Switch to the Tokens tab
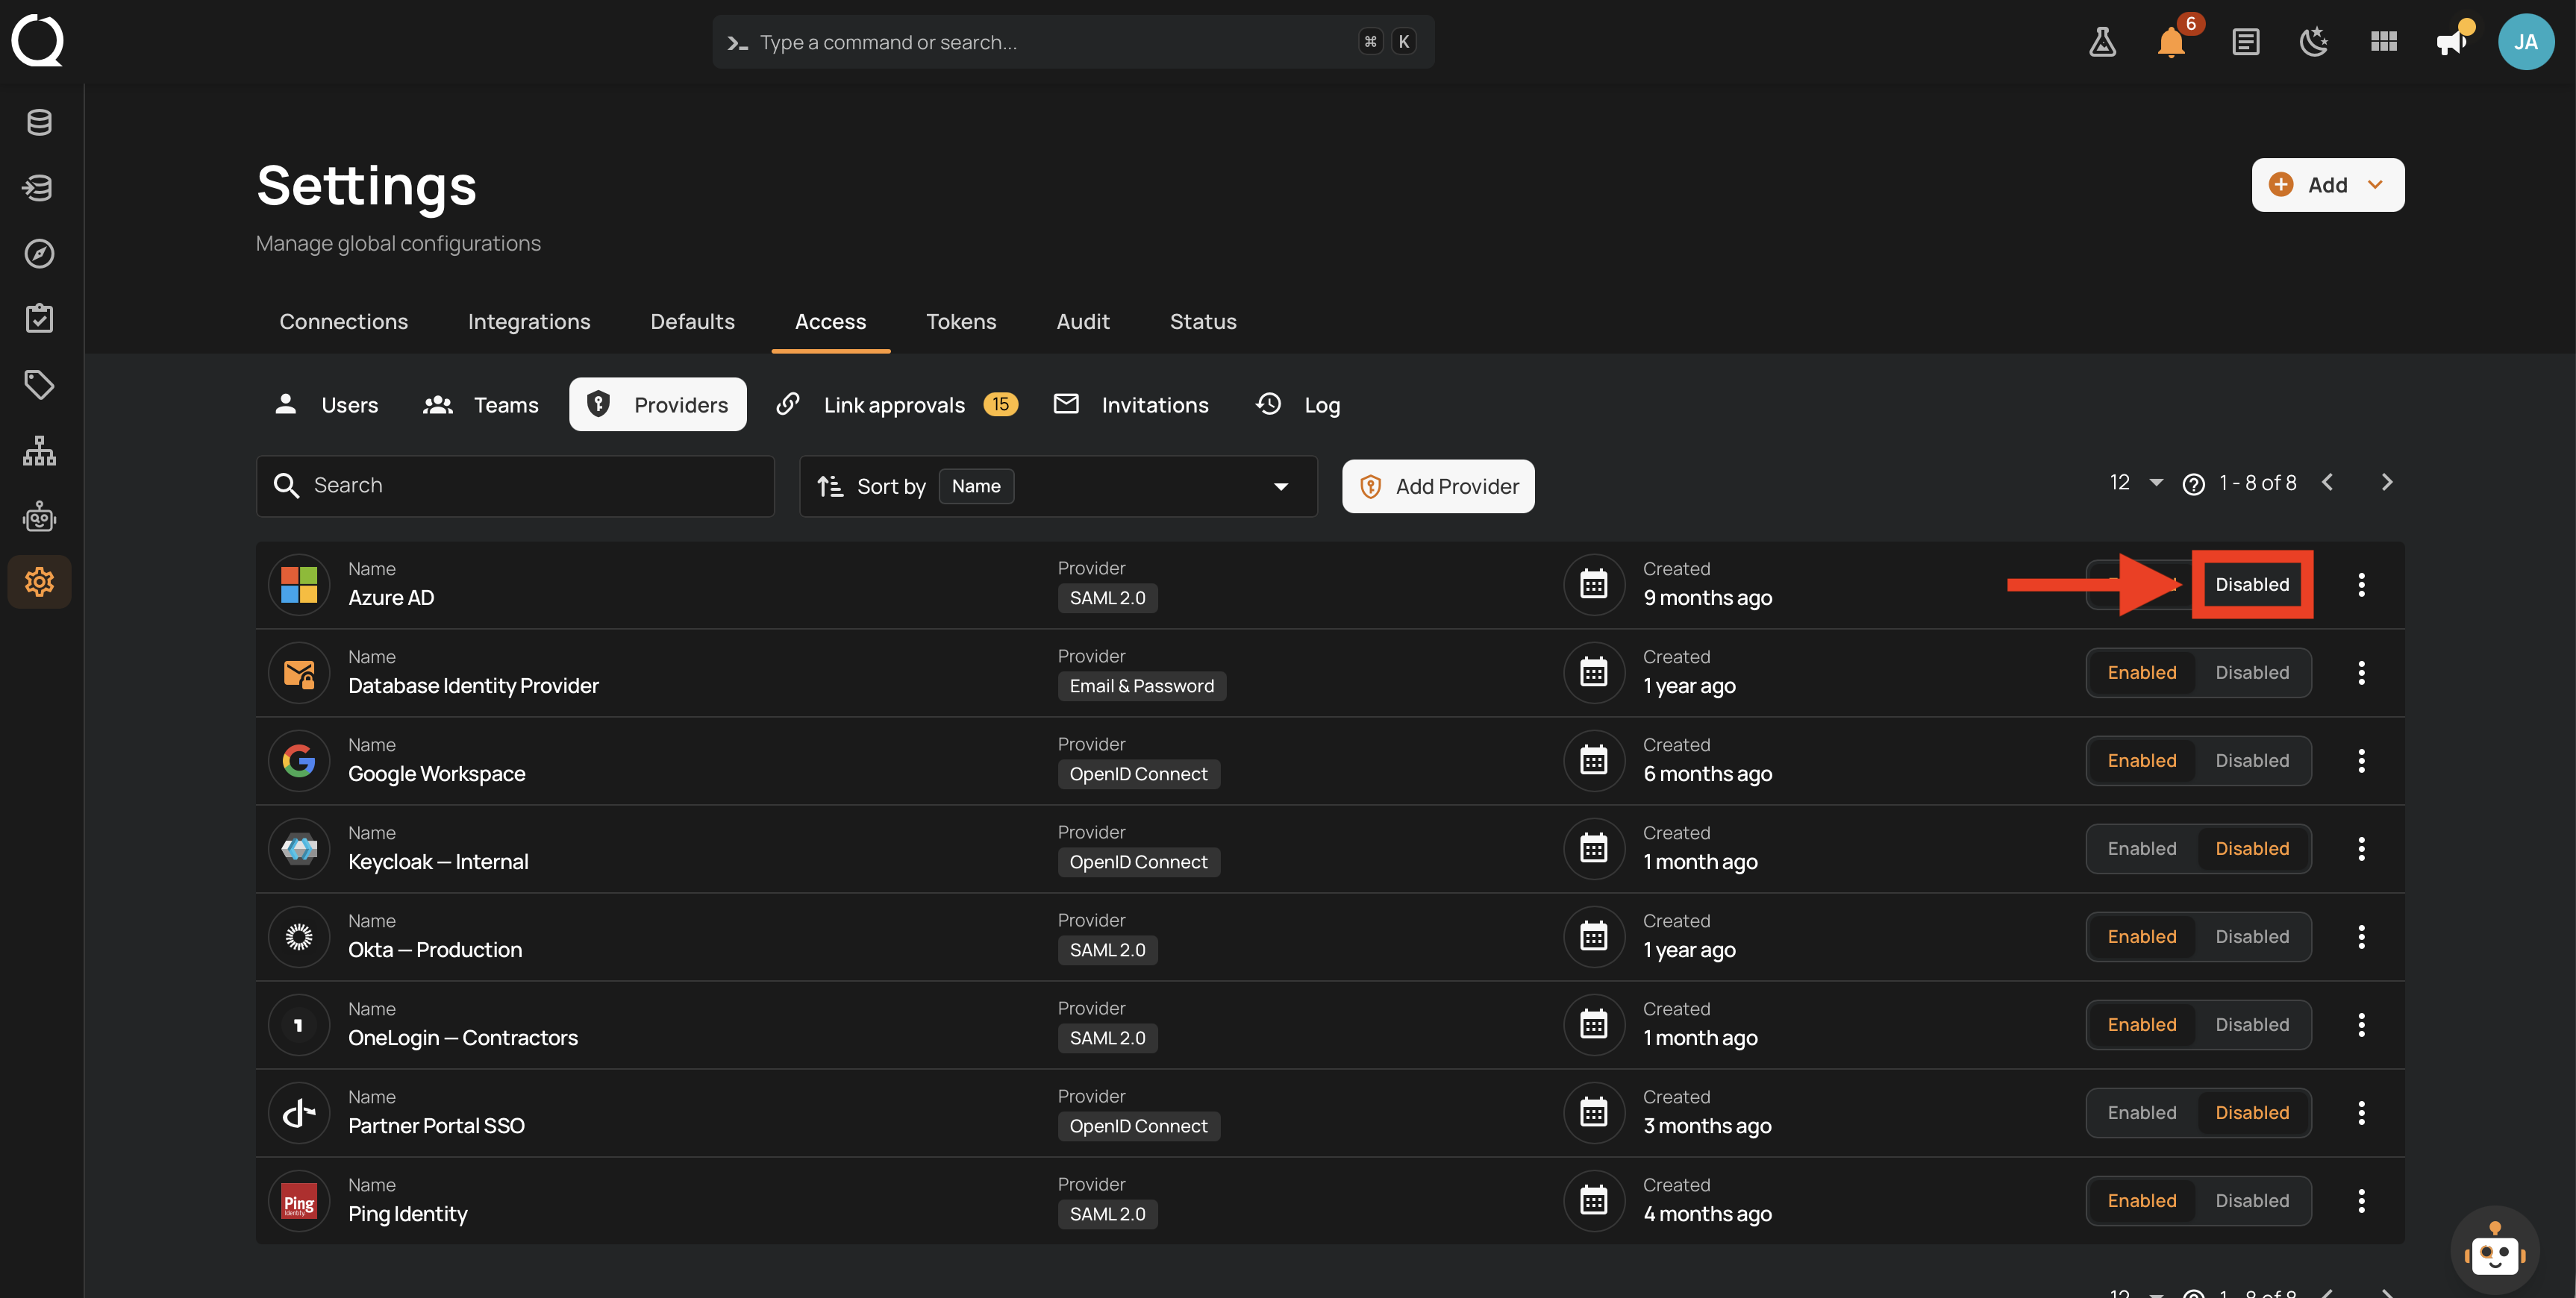 click(960, 322)
